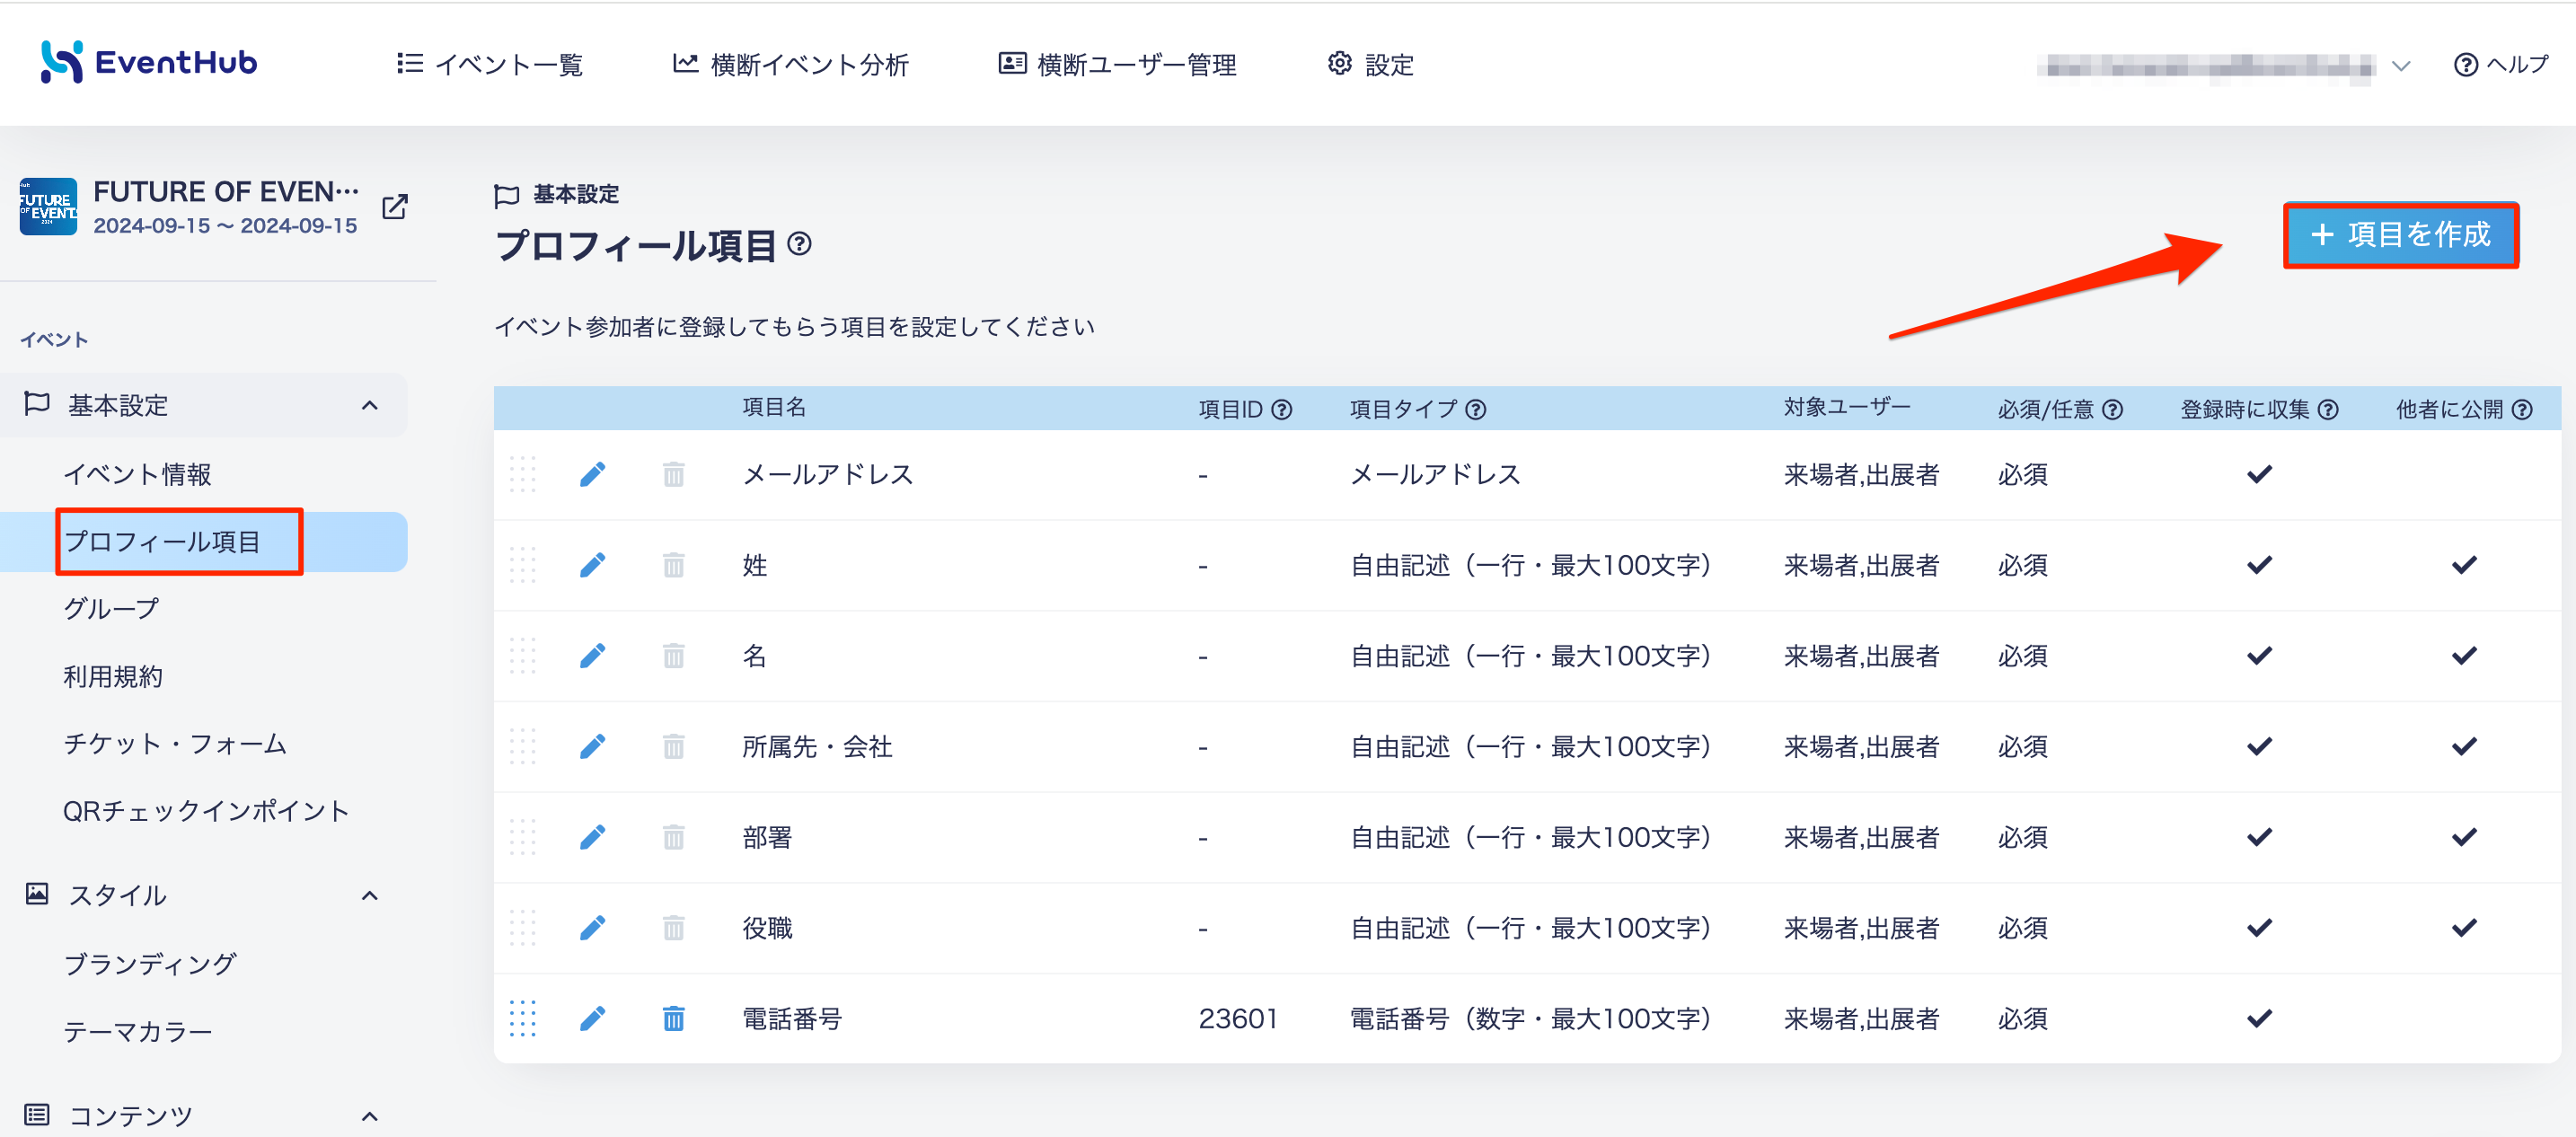Click the FUTURE OF EVENT thumbnail image
This screenshot has height=1137, width=2576.
[x=48, y=207]
